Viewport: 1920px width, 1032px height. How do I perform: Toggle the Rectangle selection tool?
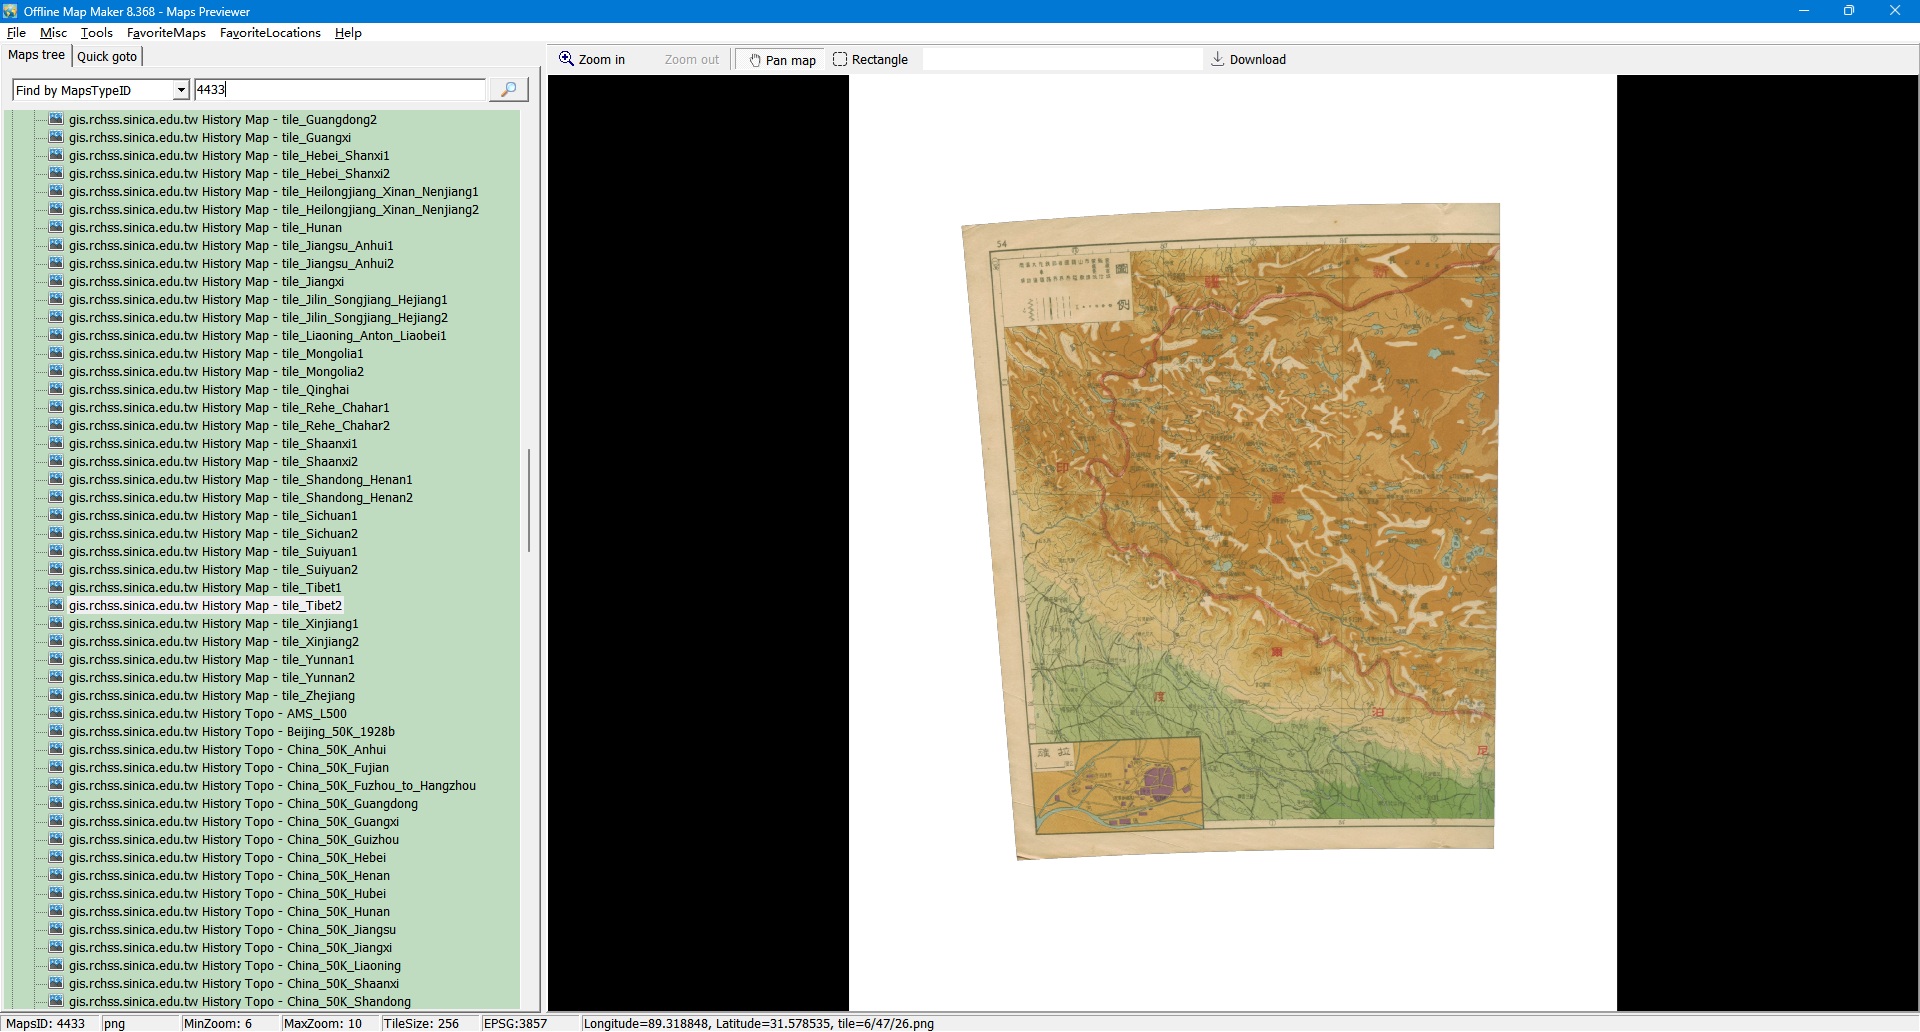(x=870, y=60)
